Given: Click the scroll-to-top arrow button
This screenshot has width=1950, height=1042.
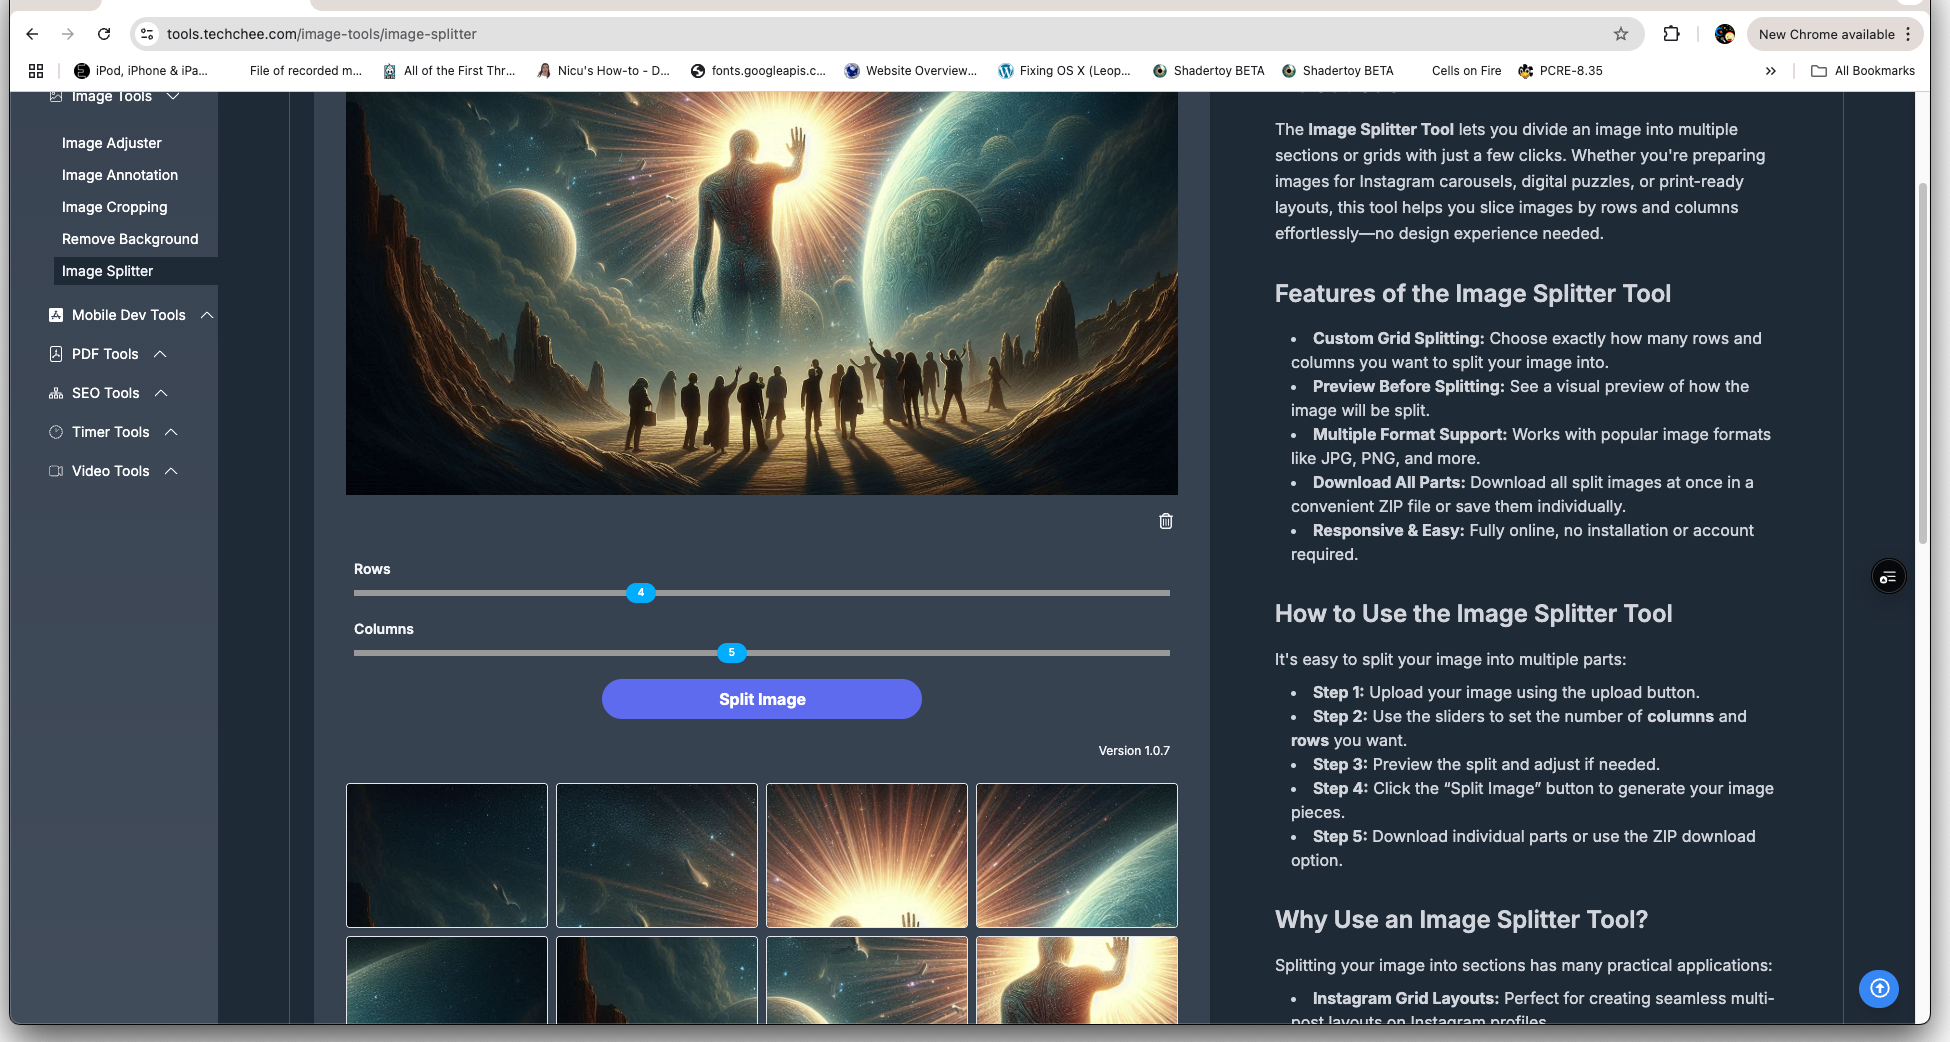Looking at the screenshot, I should tap(1878, 988).
